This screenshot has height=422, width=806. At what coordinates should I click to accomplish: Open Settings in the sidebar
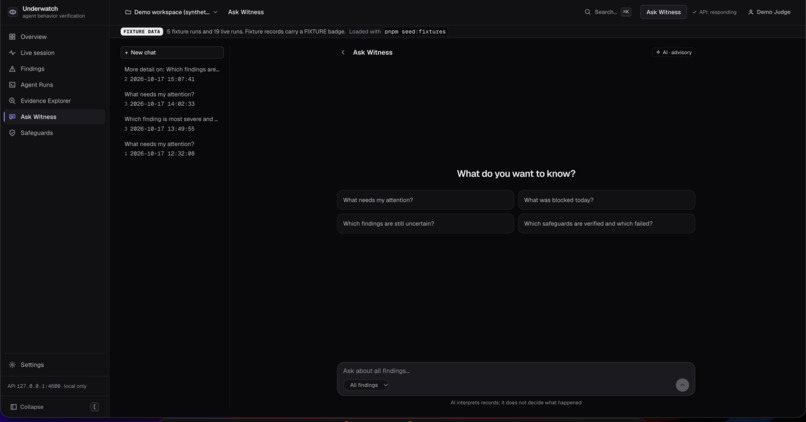[x=55, y=364]
